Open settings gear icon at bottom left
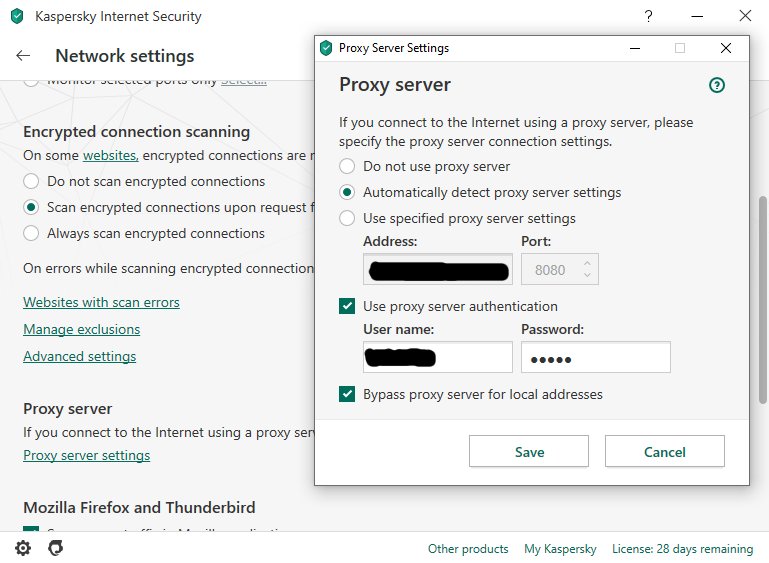The image size is (769, 563). coord(23,548)
